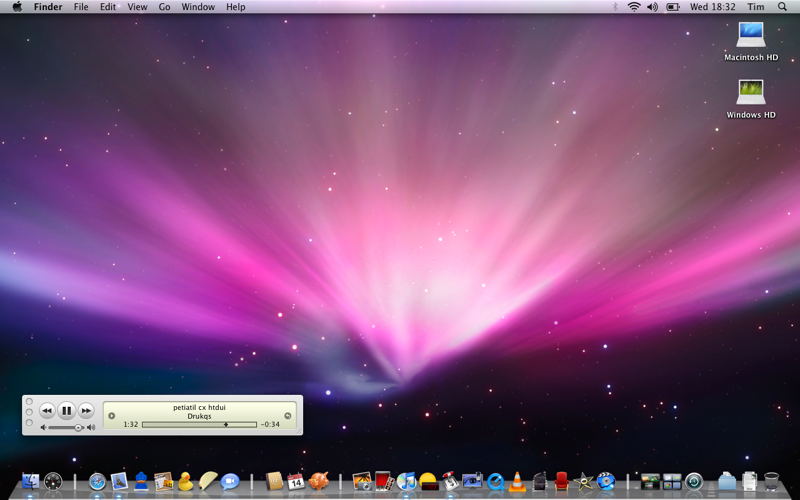Open the joystick app in Dock
This screenshot has width=800, height=500.
coord(450,481)
